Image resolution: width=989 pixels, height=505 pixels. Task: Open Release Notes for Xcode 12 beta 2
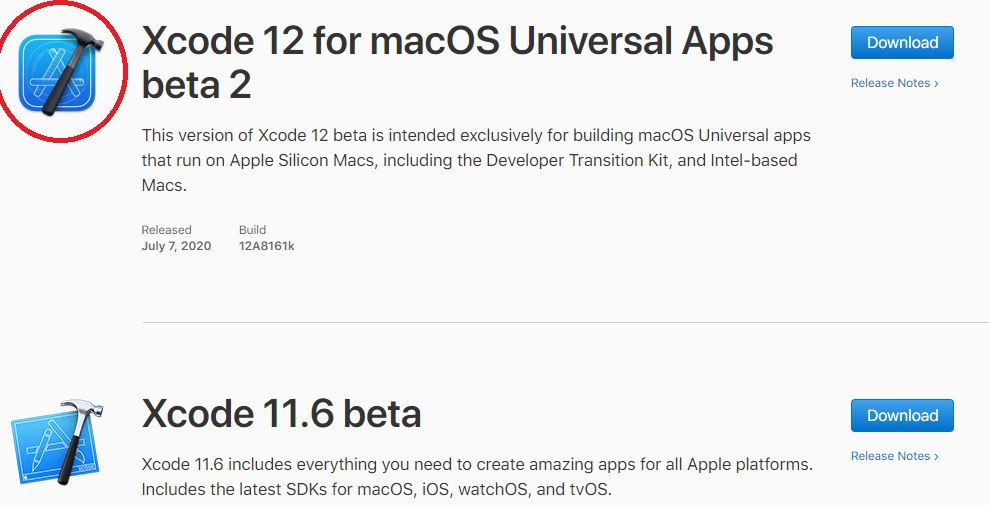coord(890,83)
